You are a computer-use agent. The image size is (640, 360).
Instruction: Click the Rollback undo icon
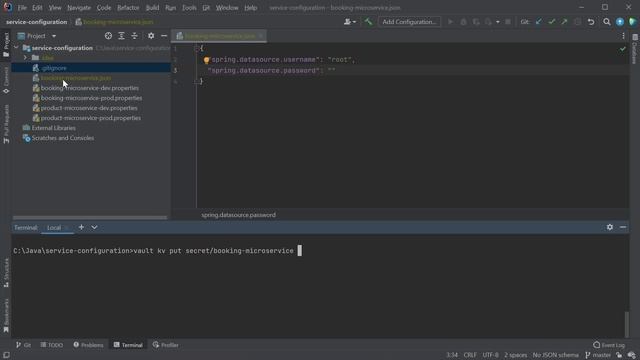pyautogui.click(x=591, y=22)
